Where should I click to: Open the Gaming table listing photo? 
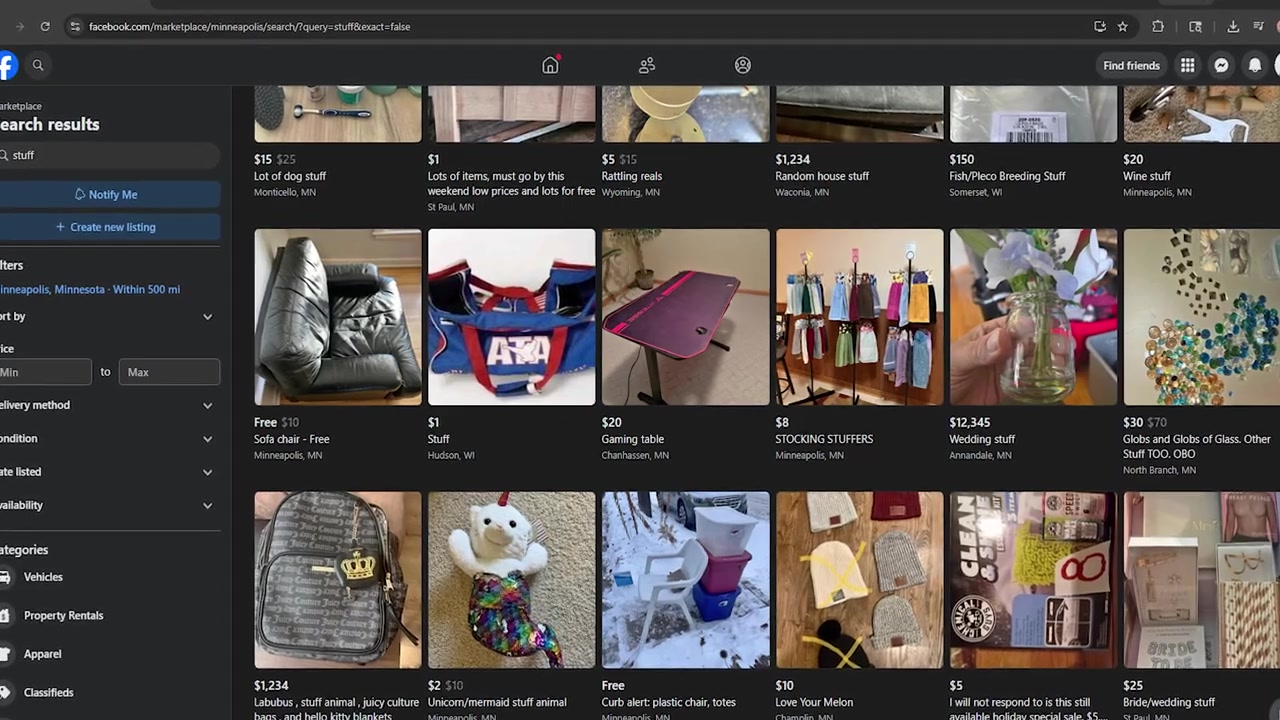pos(686,317)
